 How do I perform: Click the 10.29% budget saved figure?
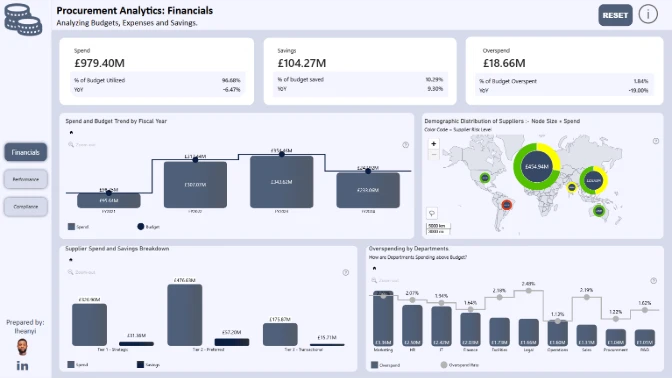tap(434, 79)
